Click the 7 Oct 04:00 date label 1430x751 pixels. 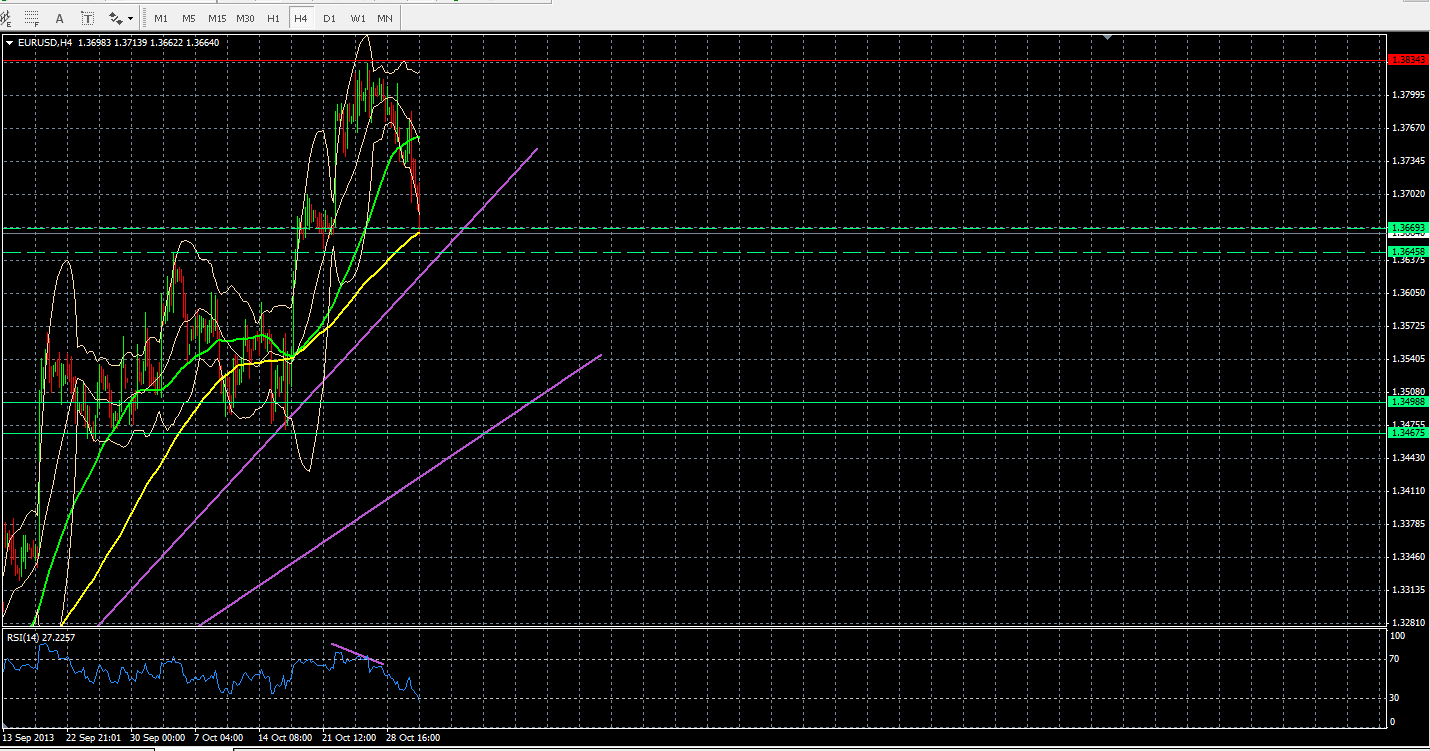click(219, 738)
